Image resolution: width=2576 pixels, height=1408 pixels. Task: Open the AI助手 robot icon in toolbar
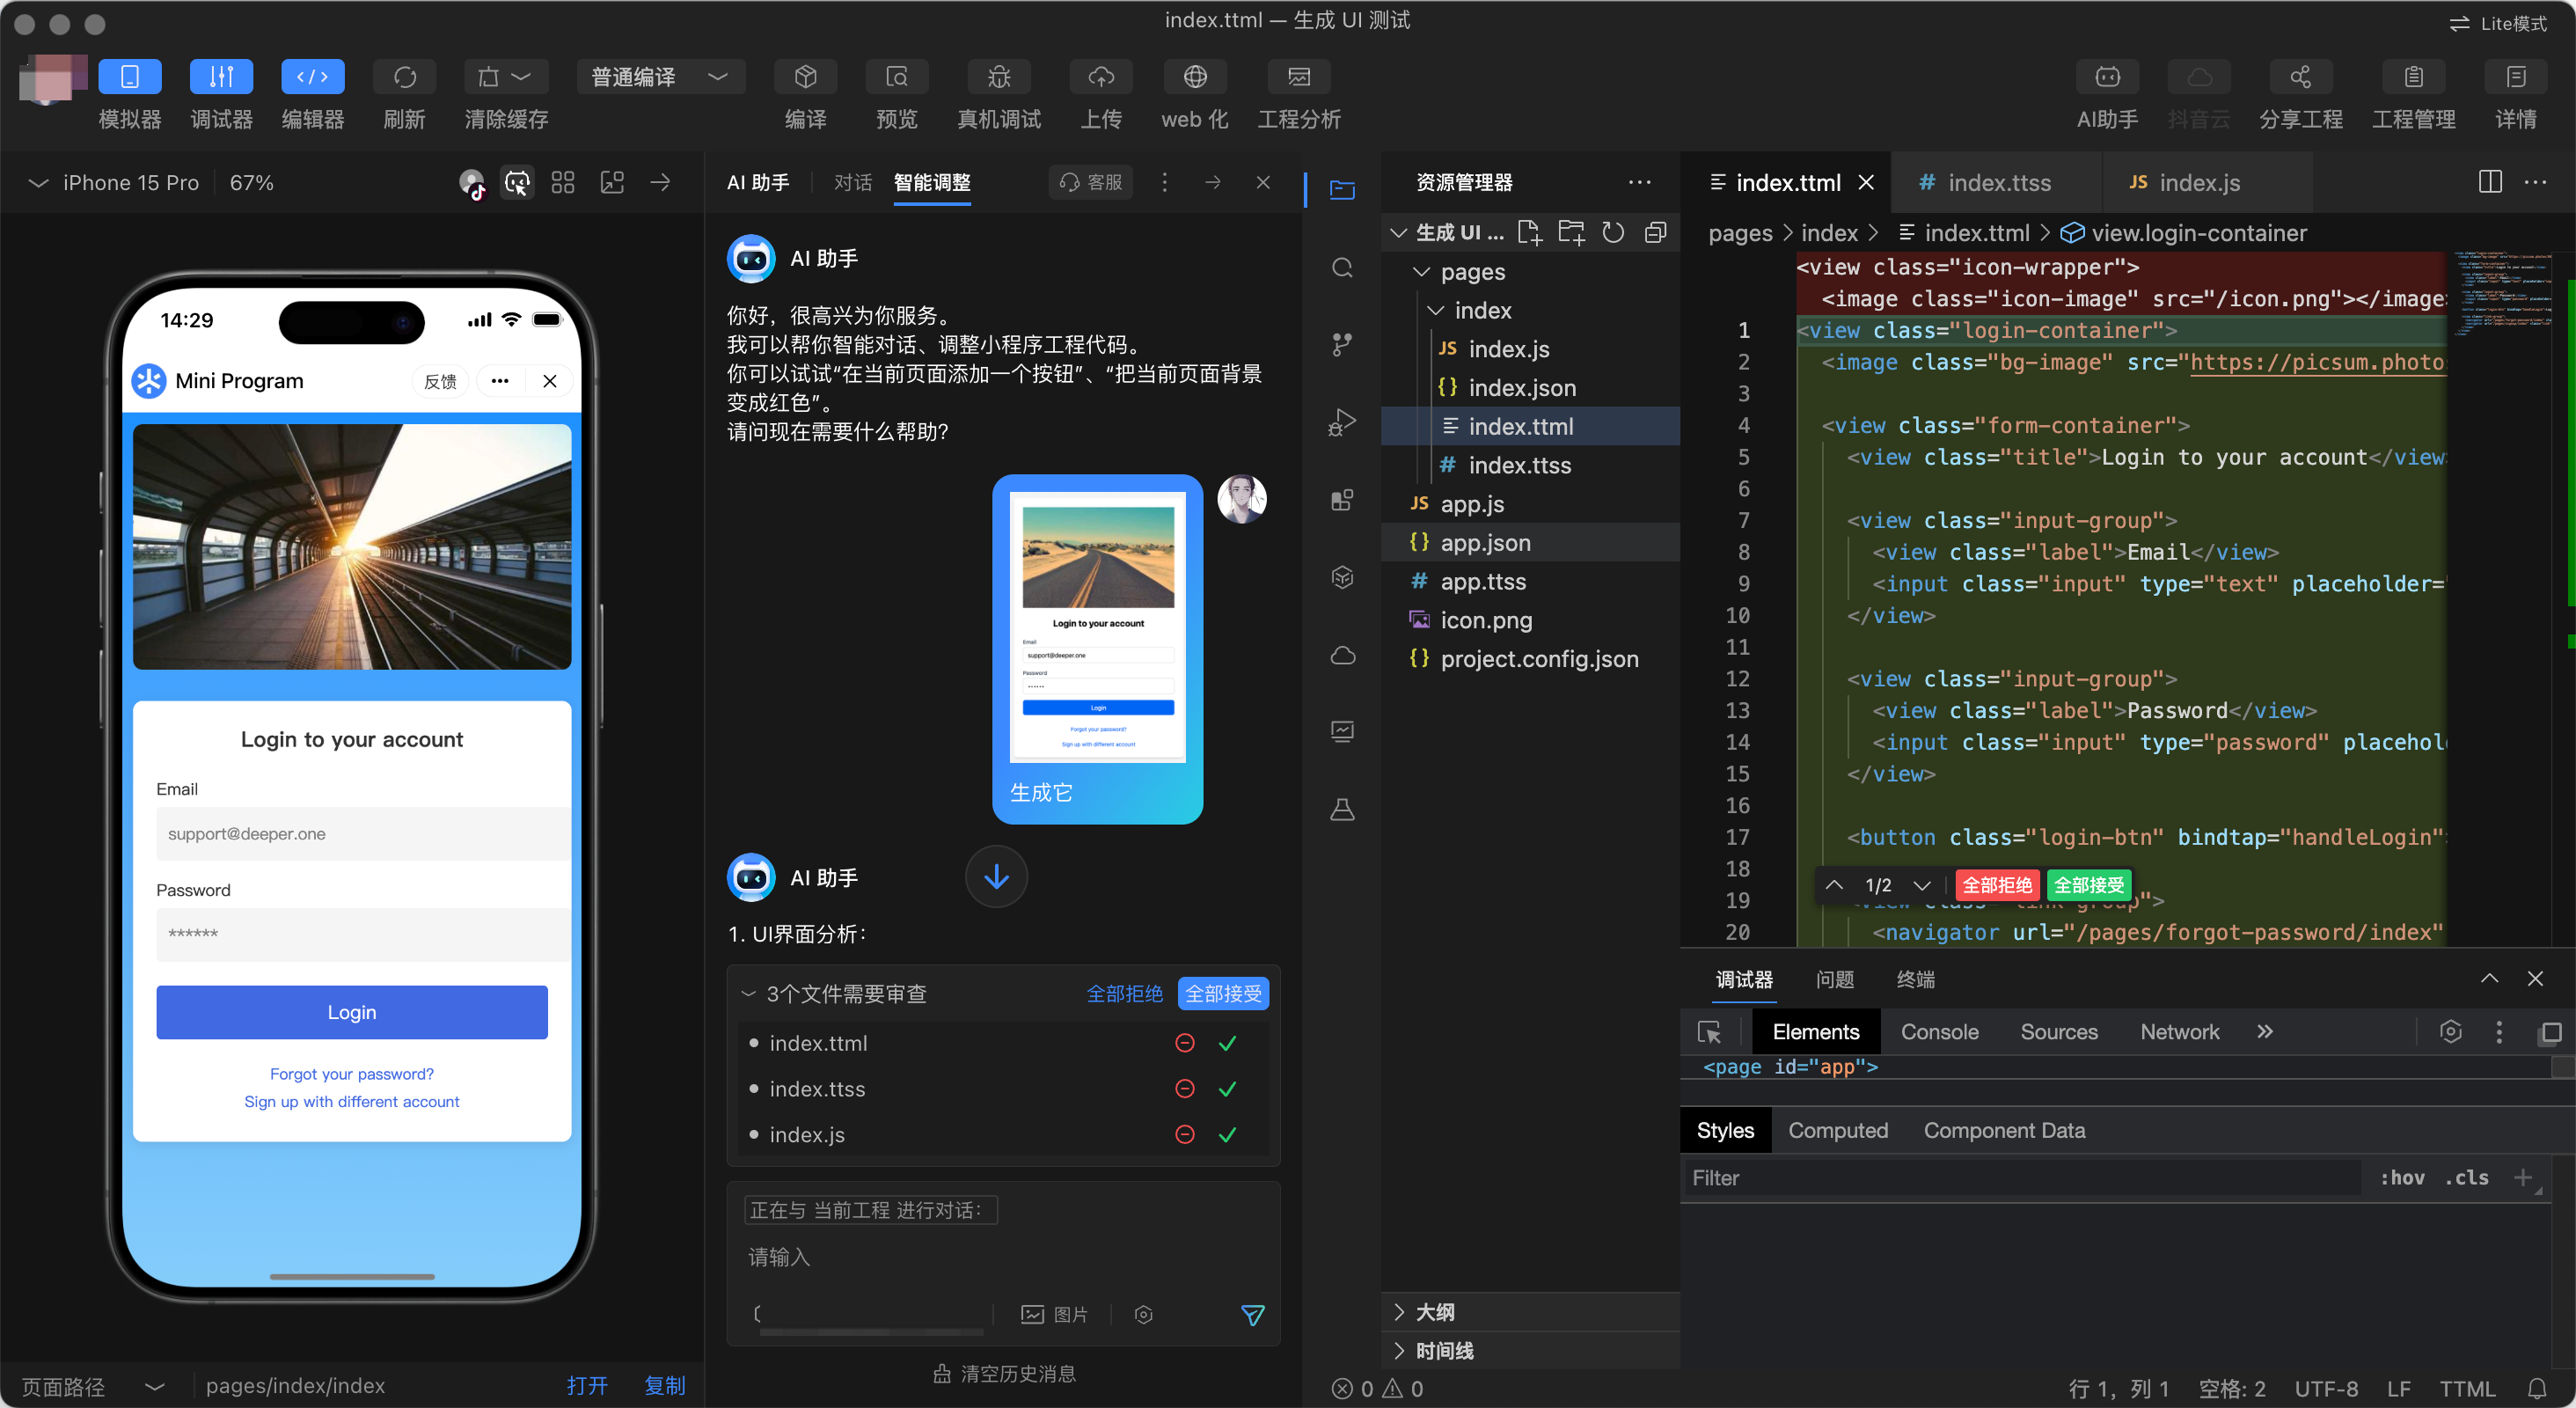[2106, 78]
